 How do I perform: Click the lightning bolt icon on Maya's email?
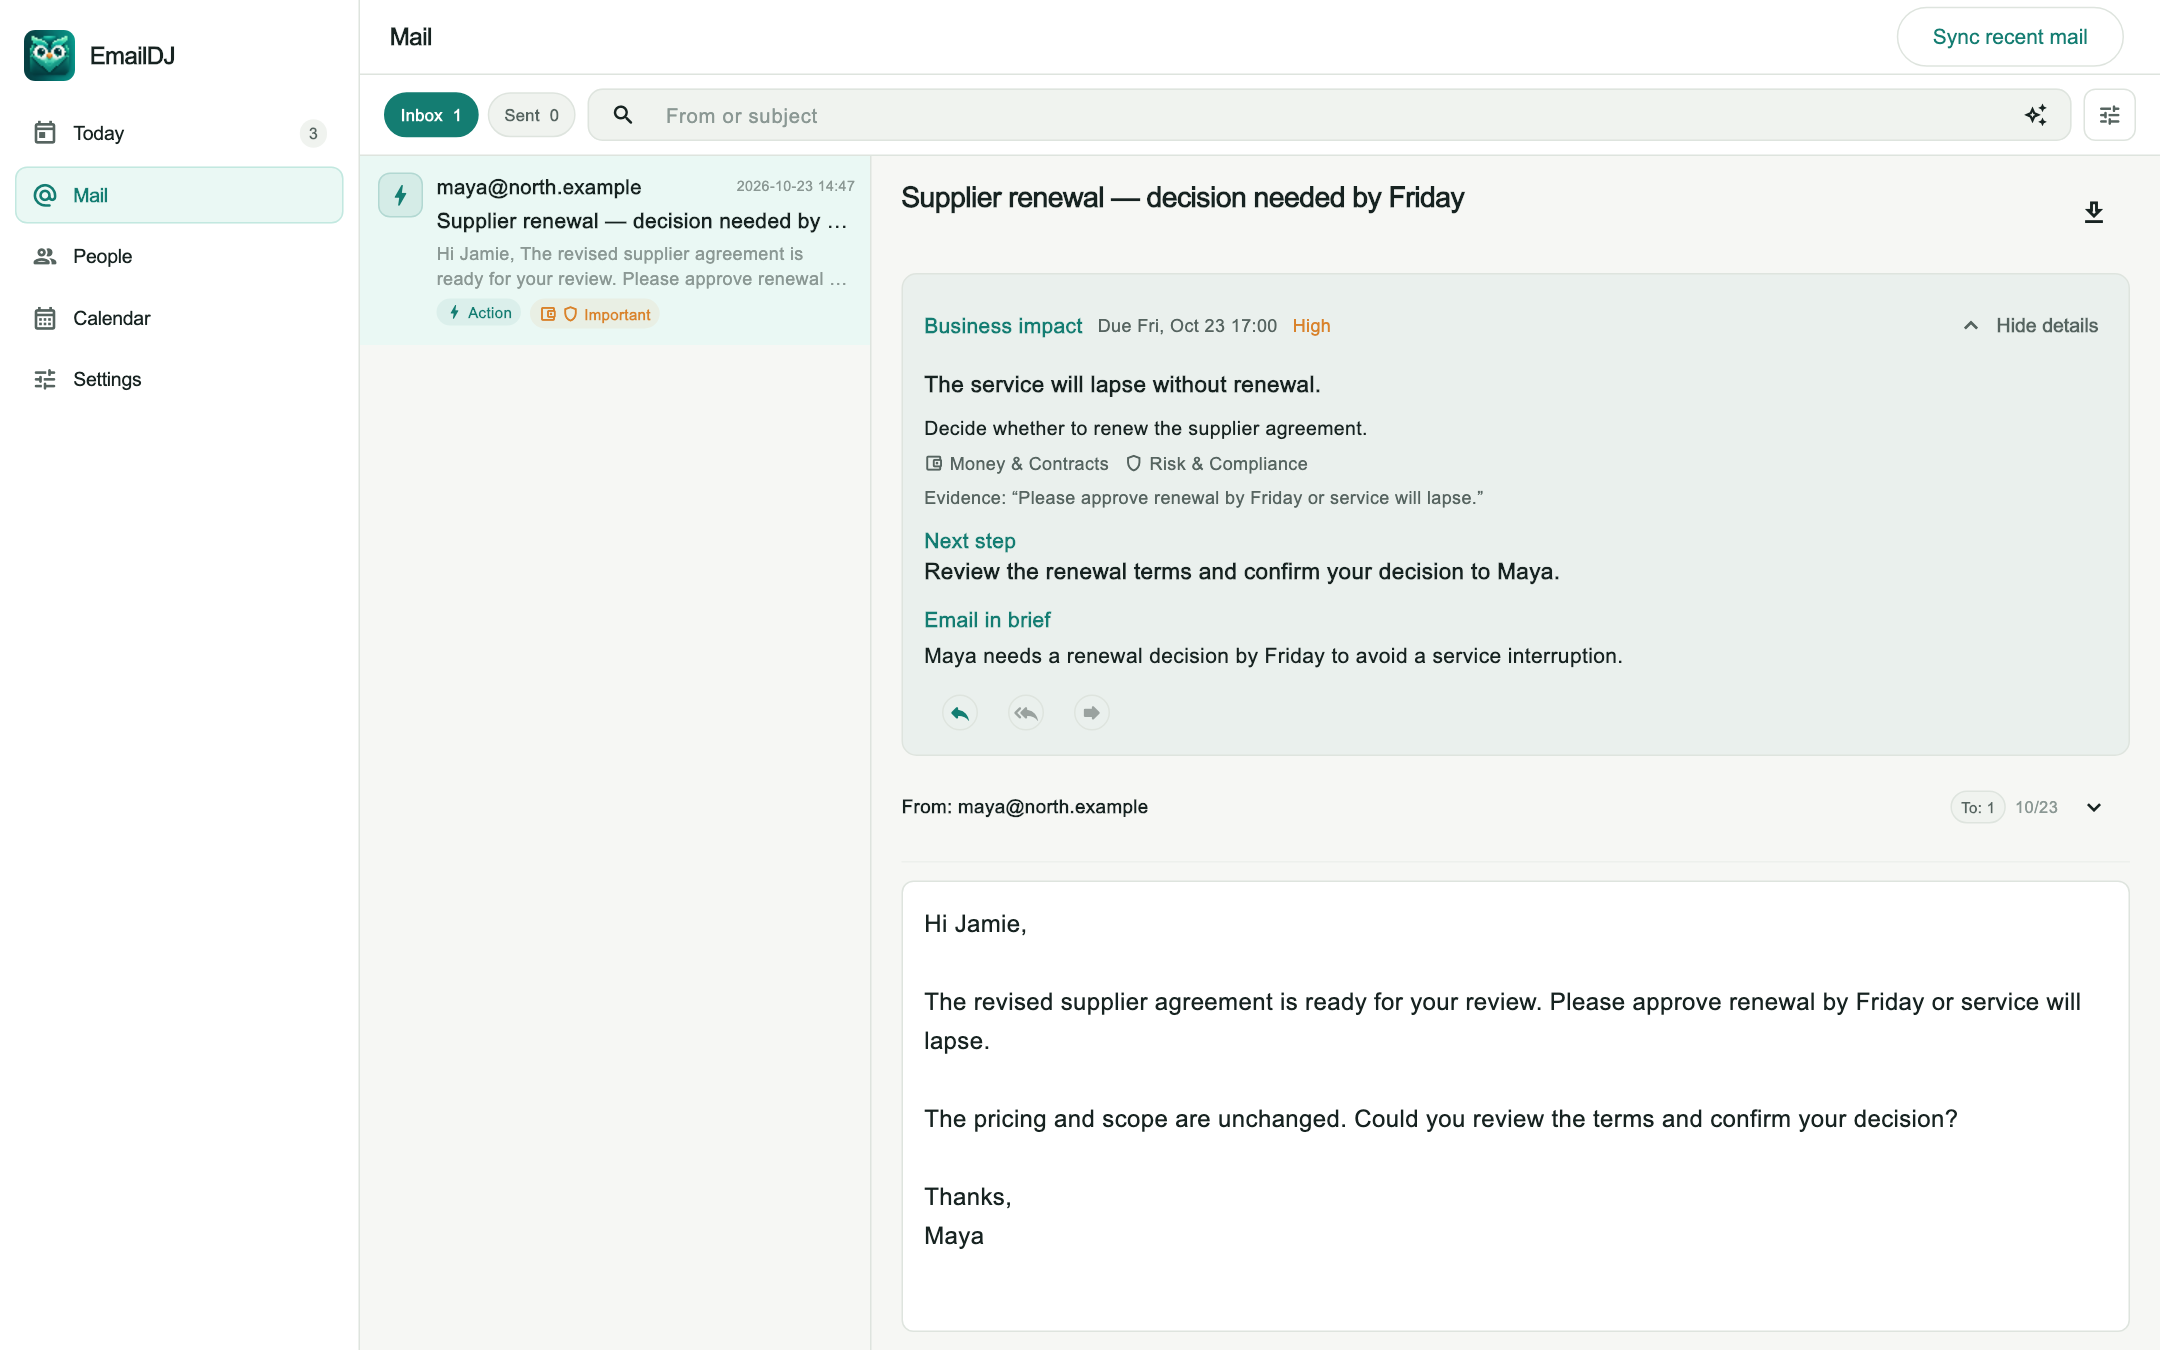pos(400,195)
